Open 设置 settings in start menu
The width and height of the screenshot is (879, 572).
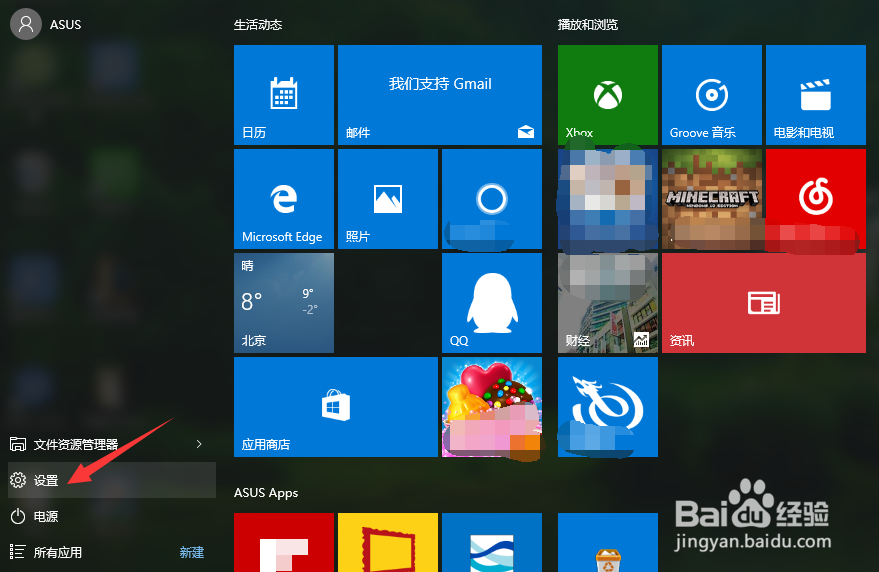(112, 480)
